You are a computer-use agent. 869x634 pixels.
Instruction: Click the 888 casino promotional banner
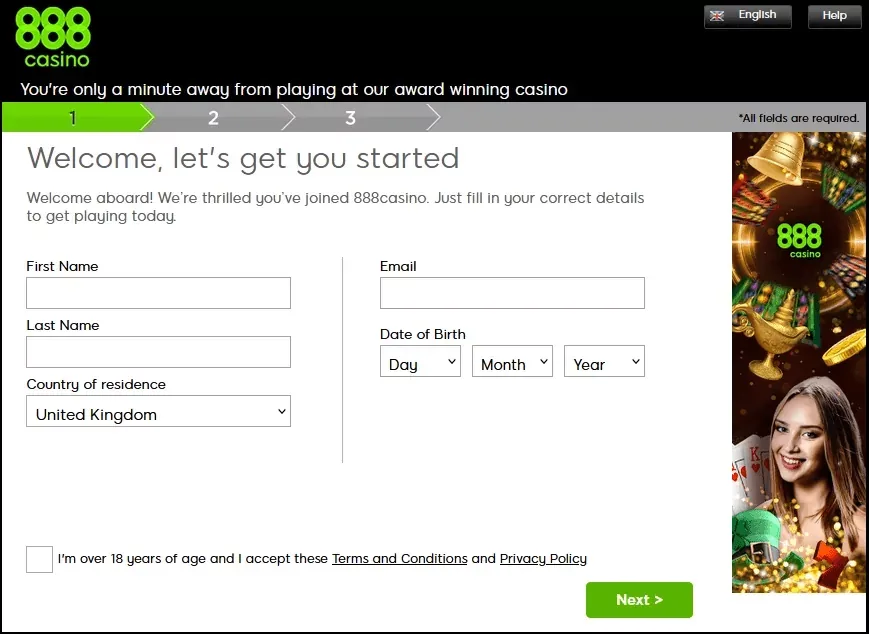pos(799,362)
